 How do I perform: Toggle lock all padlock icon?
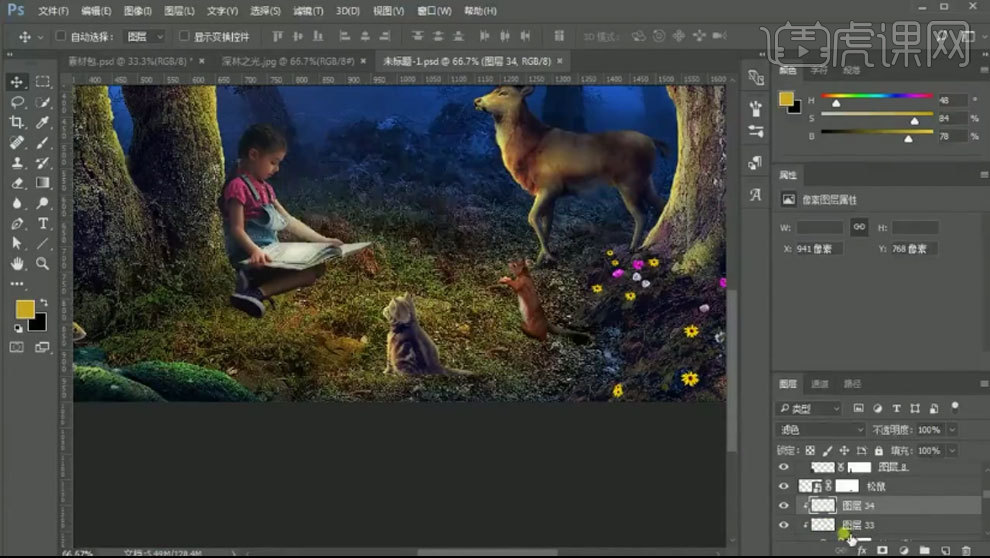[878, 451]
